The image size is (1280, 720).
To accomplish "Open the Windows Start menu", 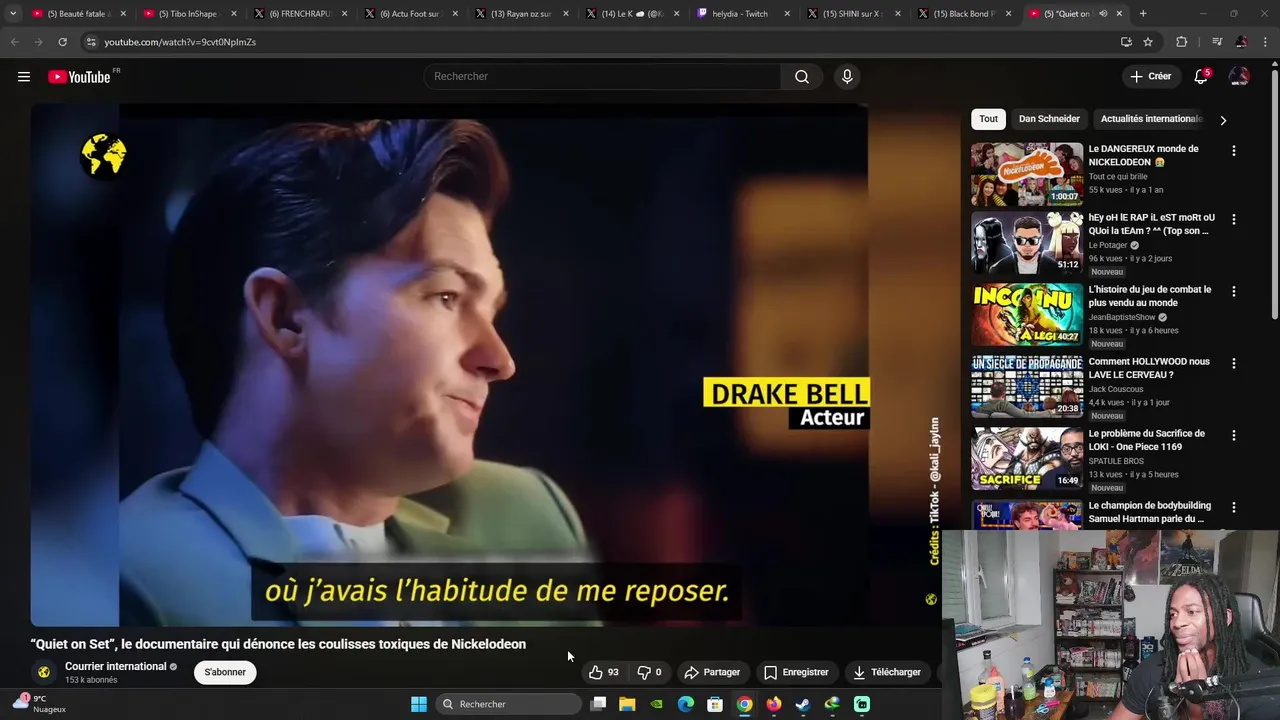I will tap(419, 704).
